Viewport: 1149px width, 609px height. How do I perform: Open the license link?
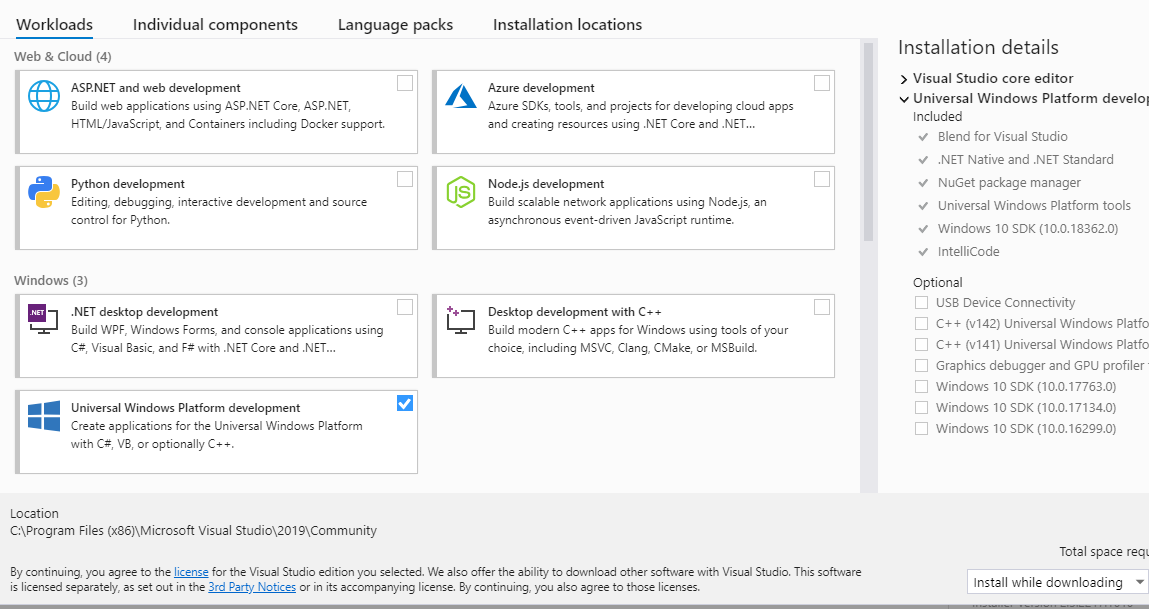[191, 572]
